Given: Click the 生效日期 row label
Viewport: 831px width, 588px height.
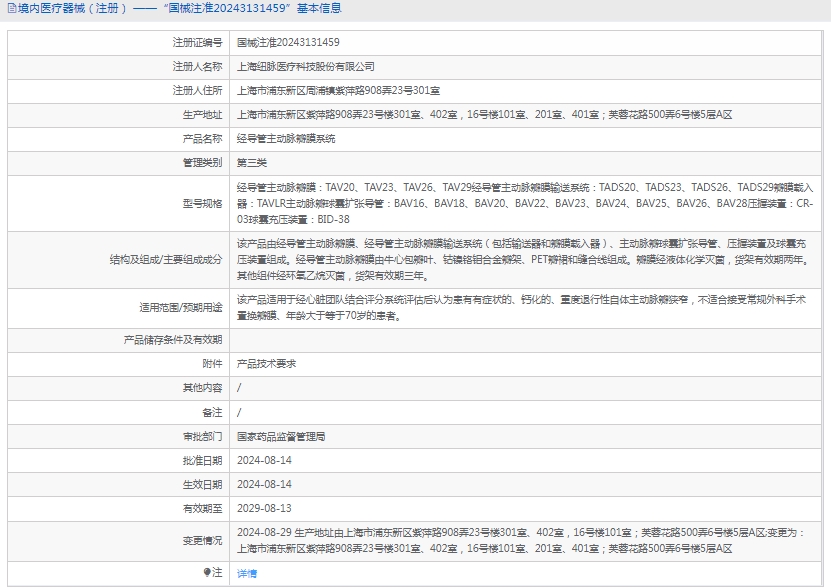Looking at the screenshot, I should (202, 485).
